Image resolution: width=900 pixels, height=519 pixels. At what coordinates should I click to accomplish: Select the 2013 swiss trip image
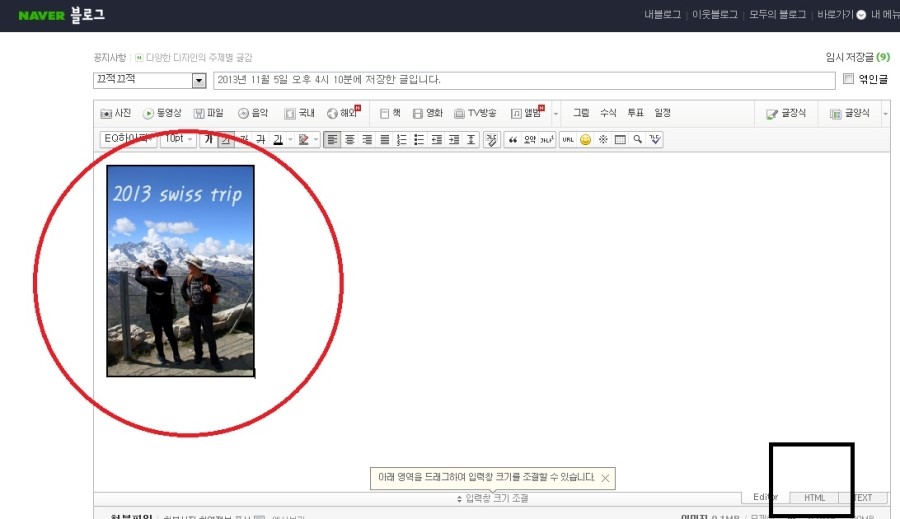point(180,270)
